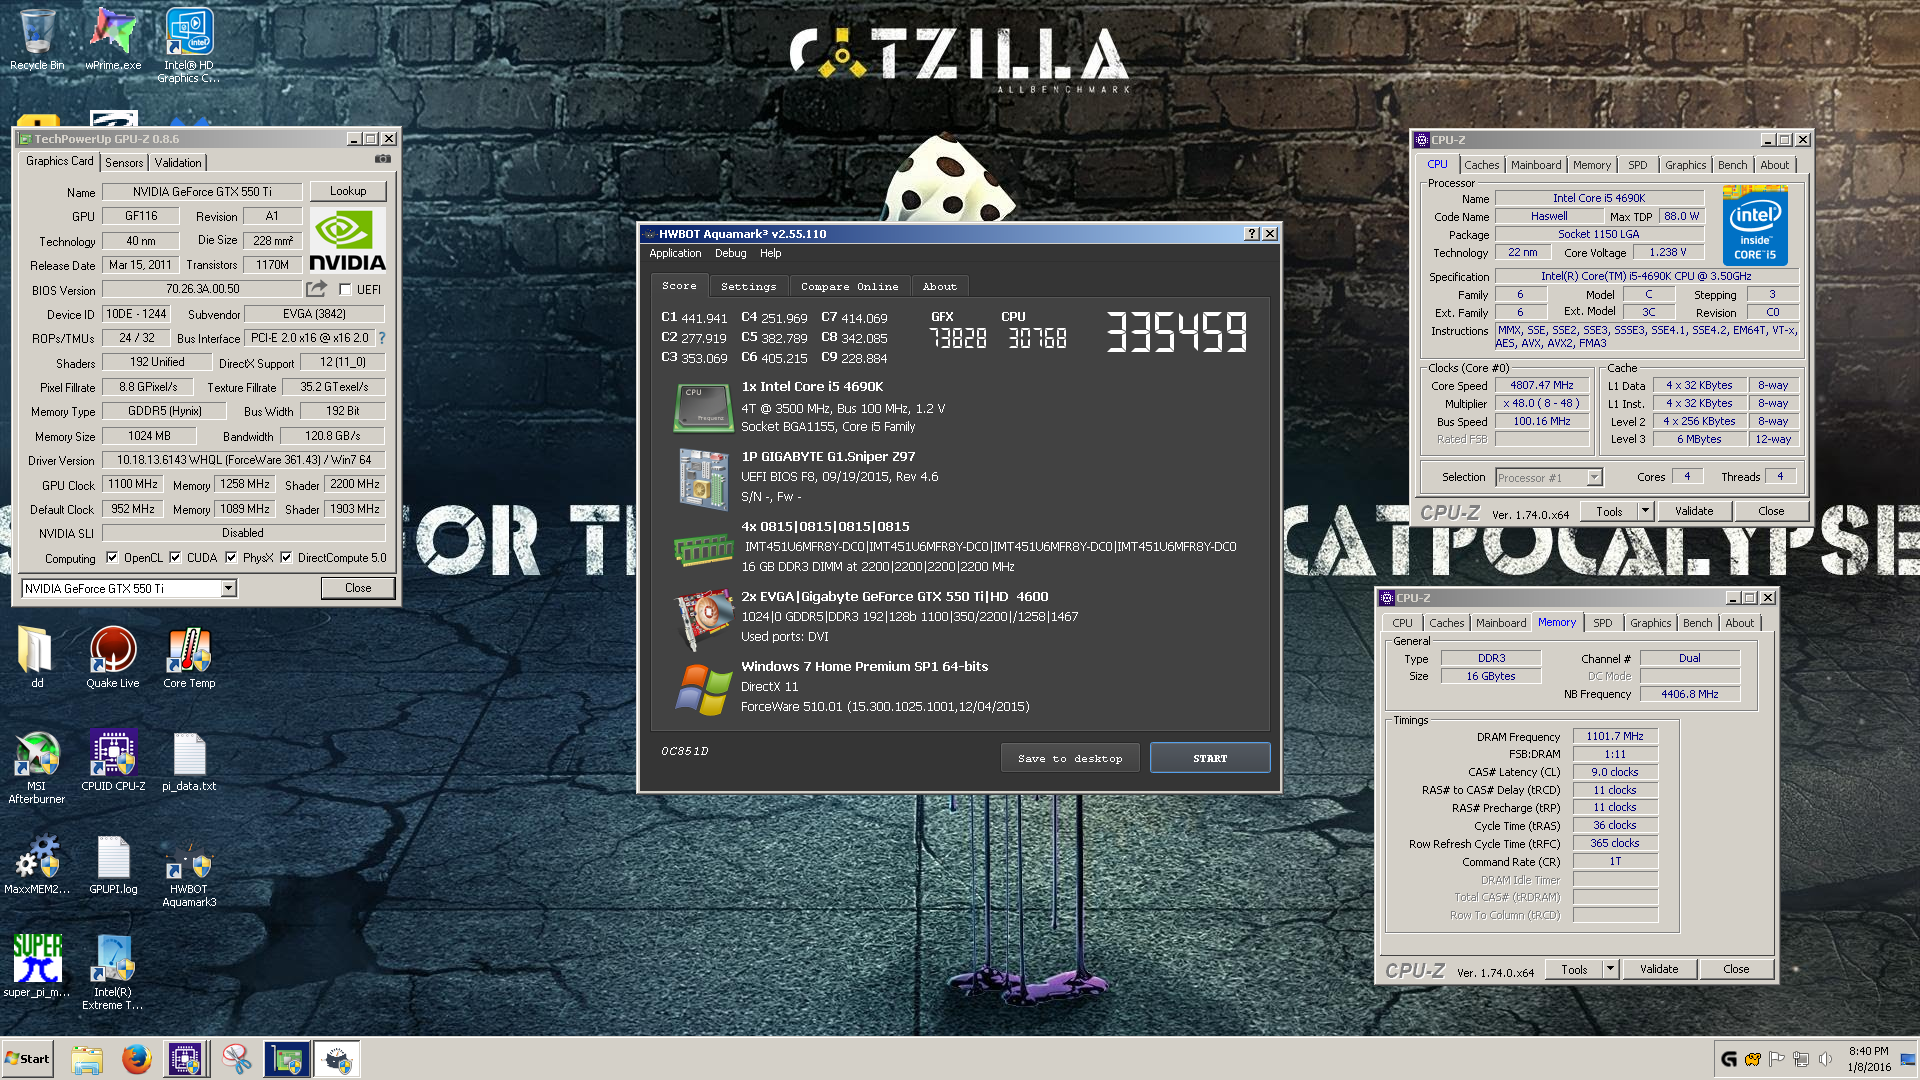Click the NVIDIA logo in GPU-Z
This screenshot has width=1920, height=1080.
[347, 240]
